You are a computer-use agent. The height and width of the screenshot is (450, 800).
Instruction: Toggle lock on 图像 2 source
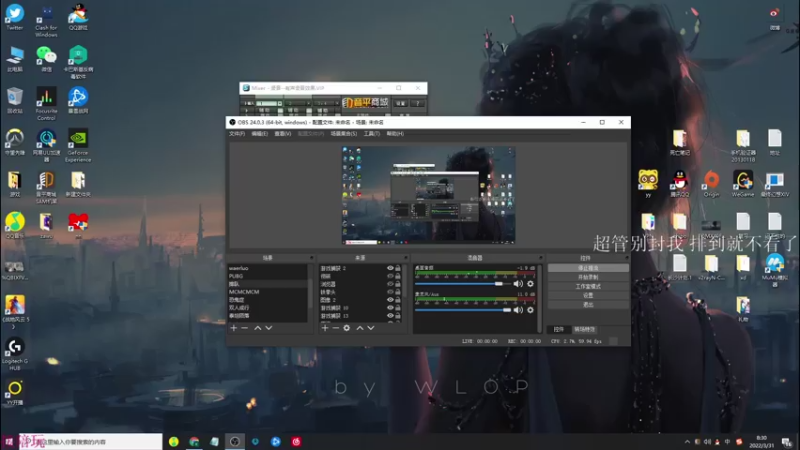click(398, 300)
